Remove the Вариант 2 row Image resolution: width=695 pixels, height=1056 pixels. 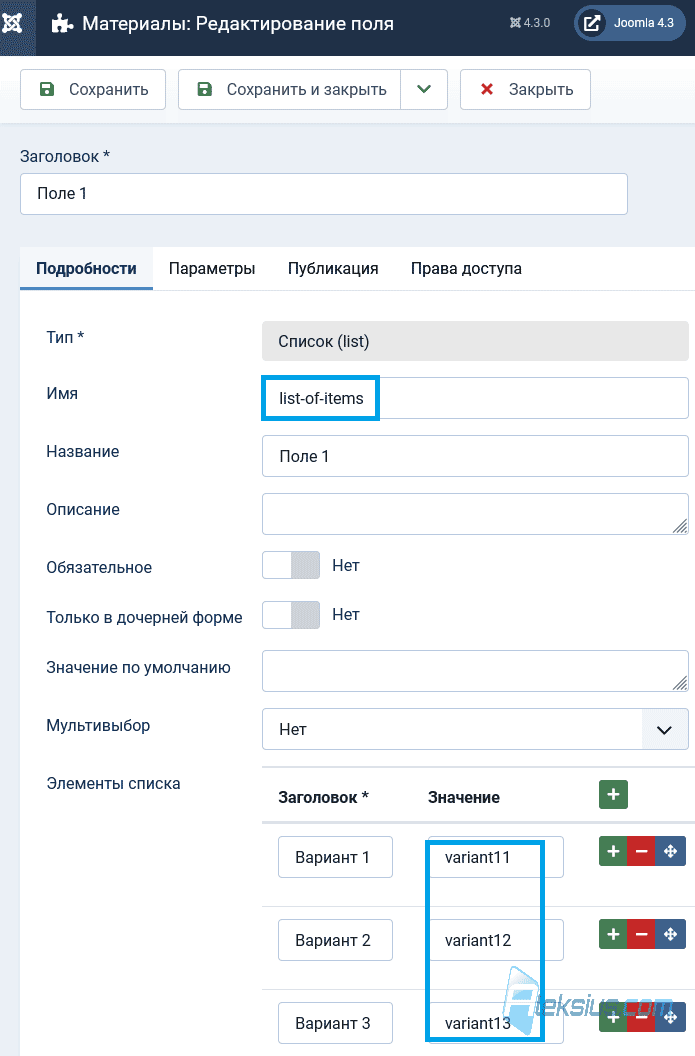pos(642,934)
